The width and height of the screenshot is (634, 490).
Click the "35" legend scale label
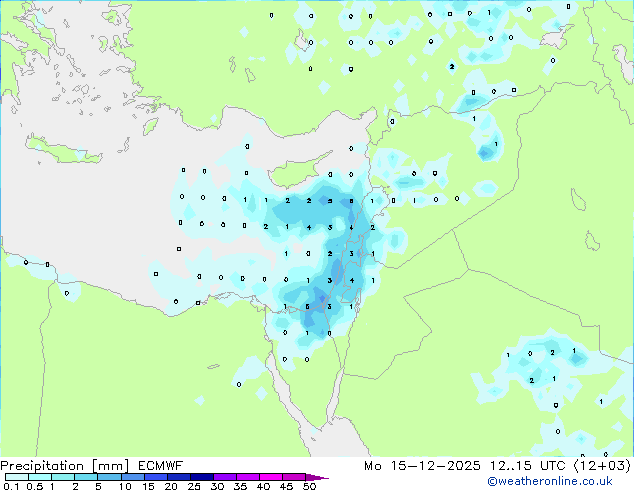click(x=240, y=486)
